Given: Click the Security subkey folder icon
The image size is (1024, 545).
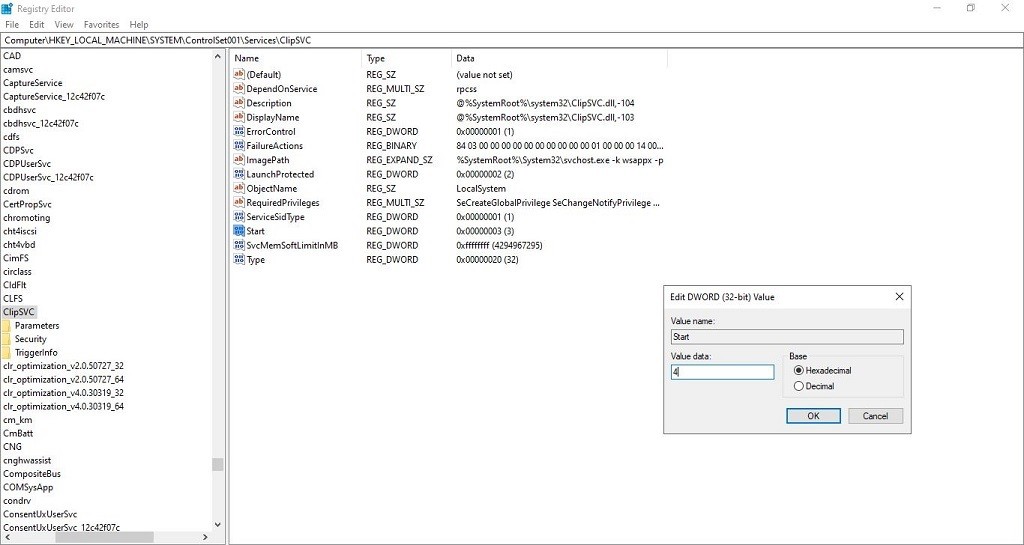Looking at the screenshot, I should pos(7,339).
